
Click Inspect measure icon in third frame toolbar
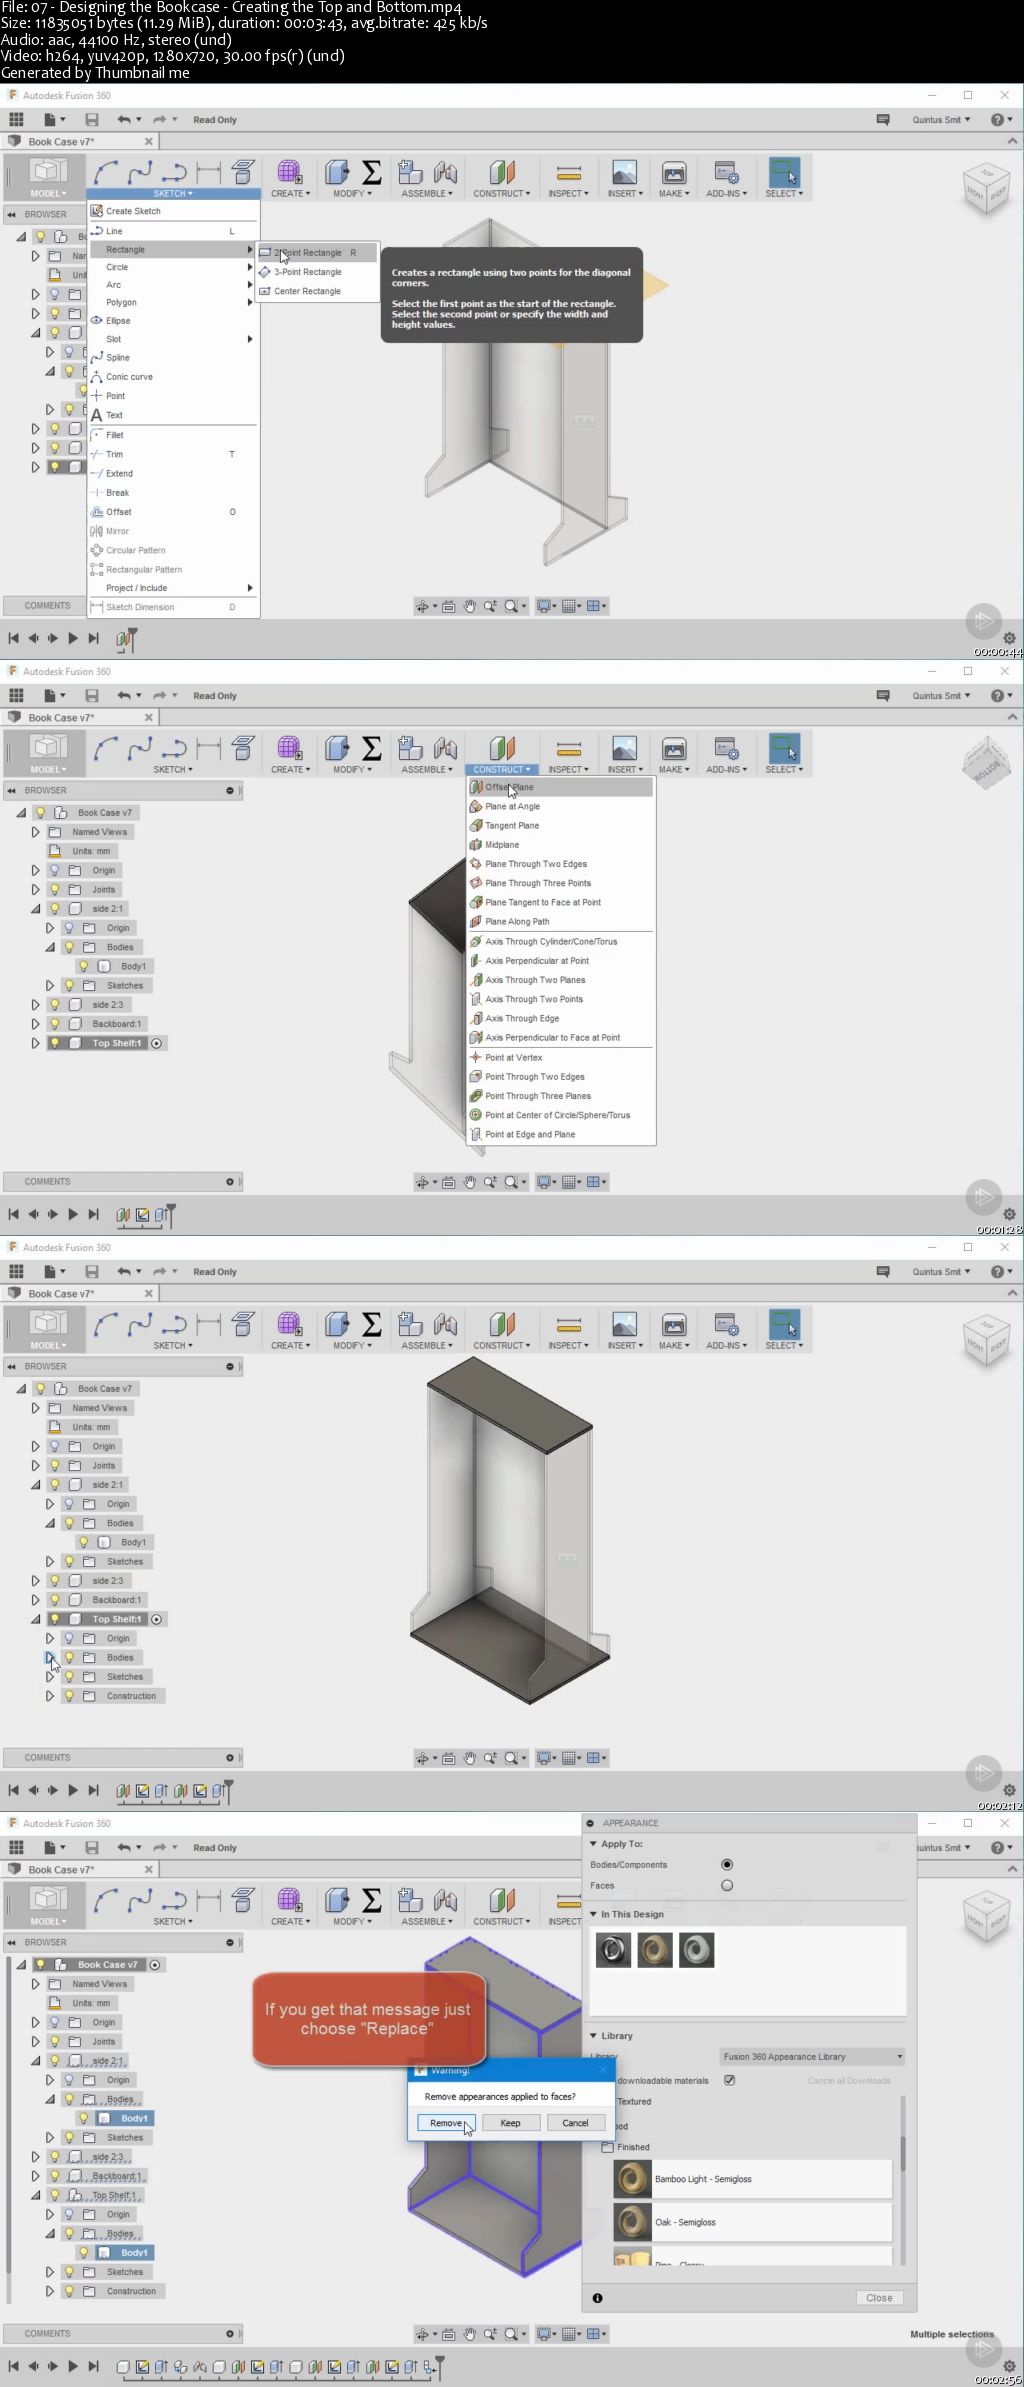568,1325
